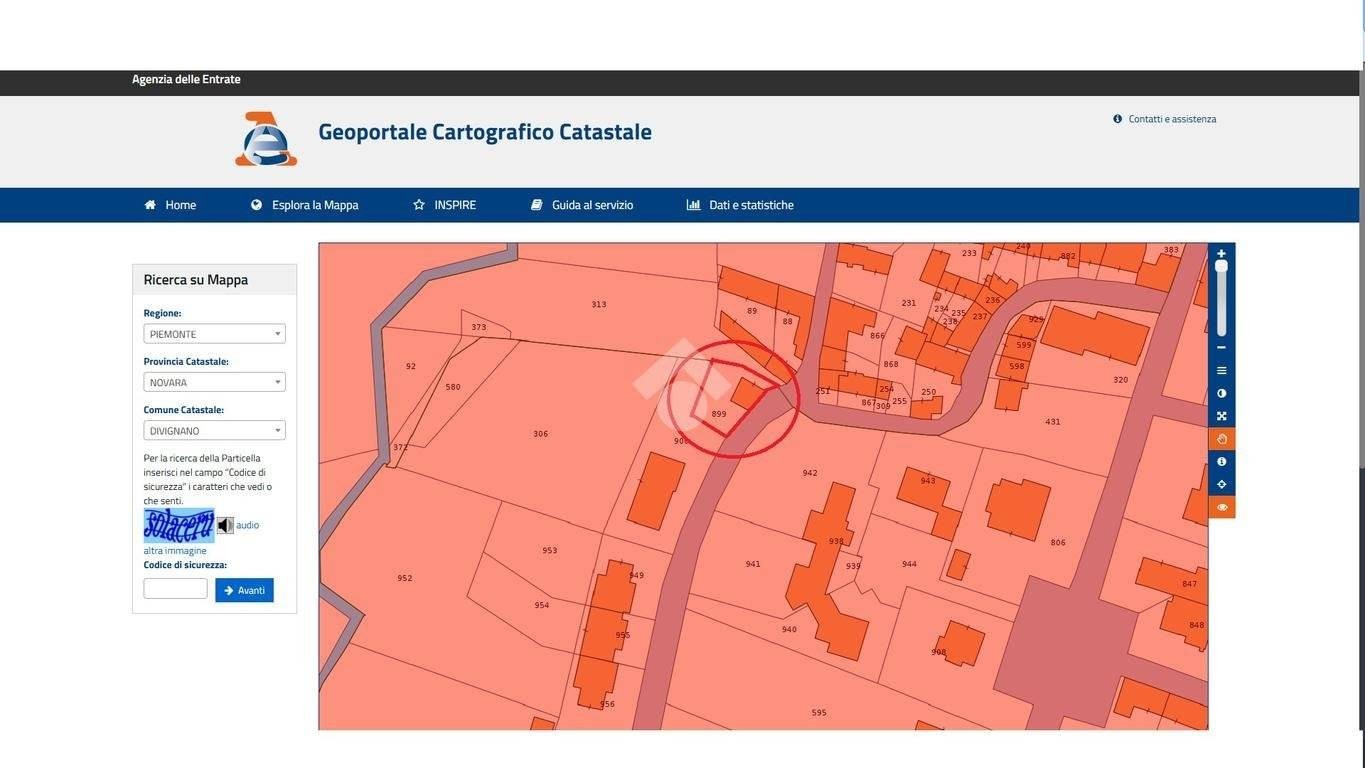
Task: Toggle the eye visibility button
Action: (1221, 507)
